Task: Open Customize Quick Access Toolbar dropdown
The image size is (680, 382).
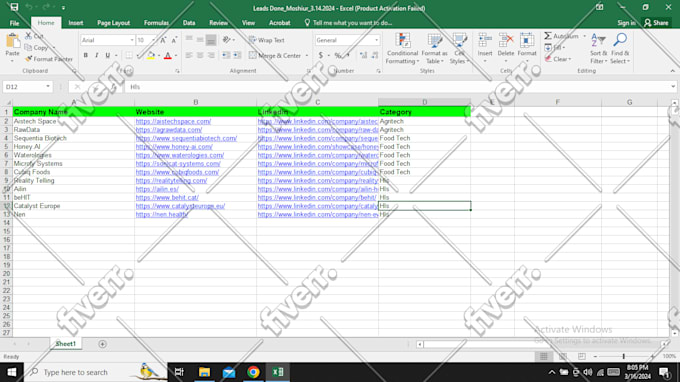Action: (63, 7)
